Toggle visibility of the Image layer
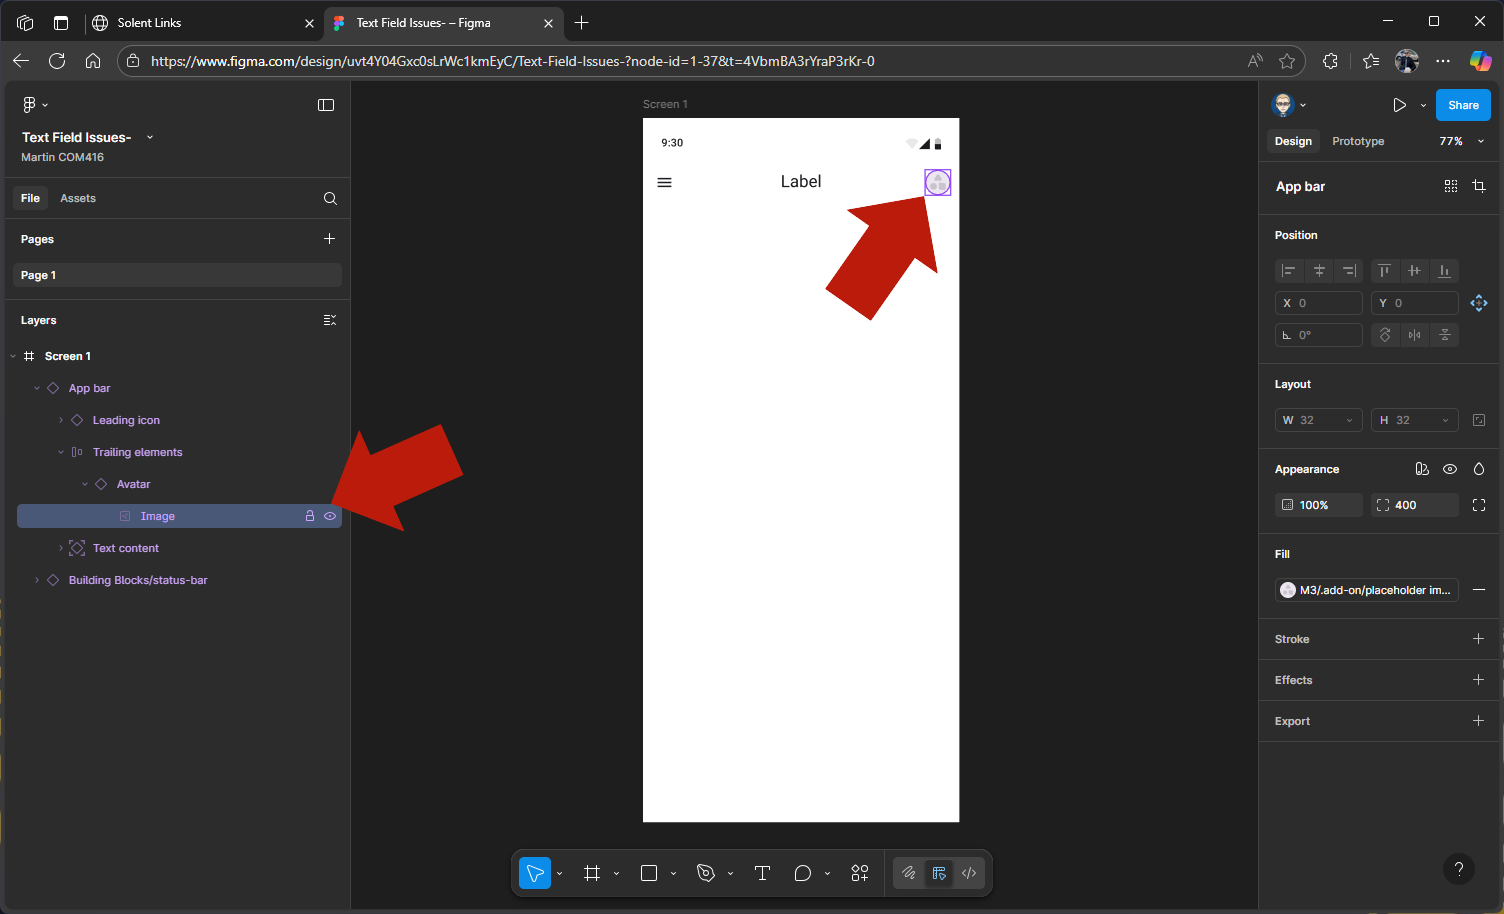The height and width of the screenshot is (914, 1504). (x=330, y=516)
